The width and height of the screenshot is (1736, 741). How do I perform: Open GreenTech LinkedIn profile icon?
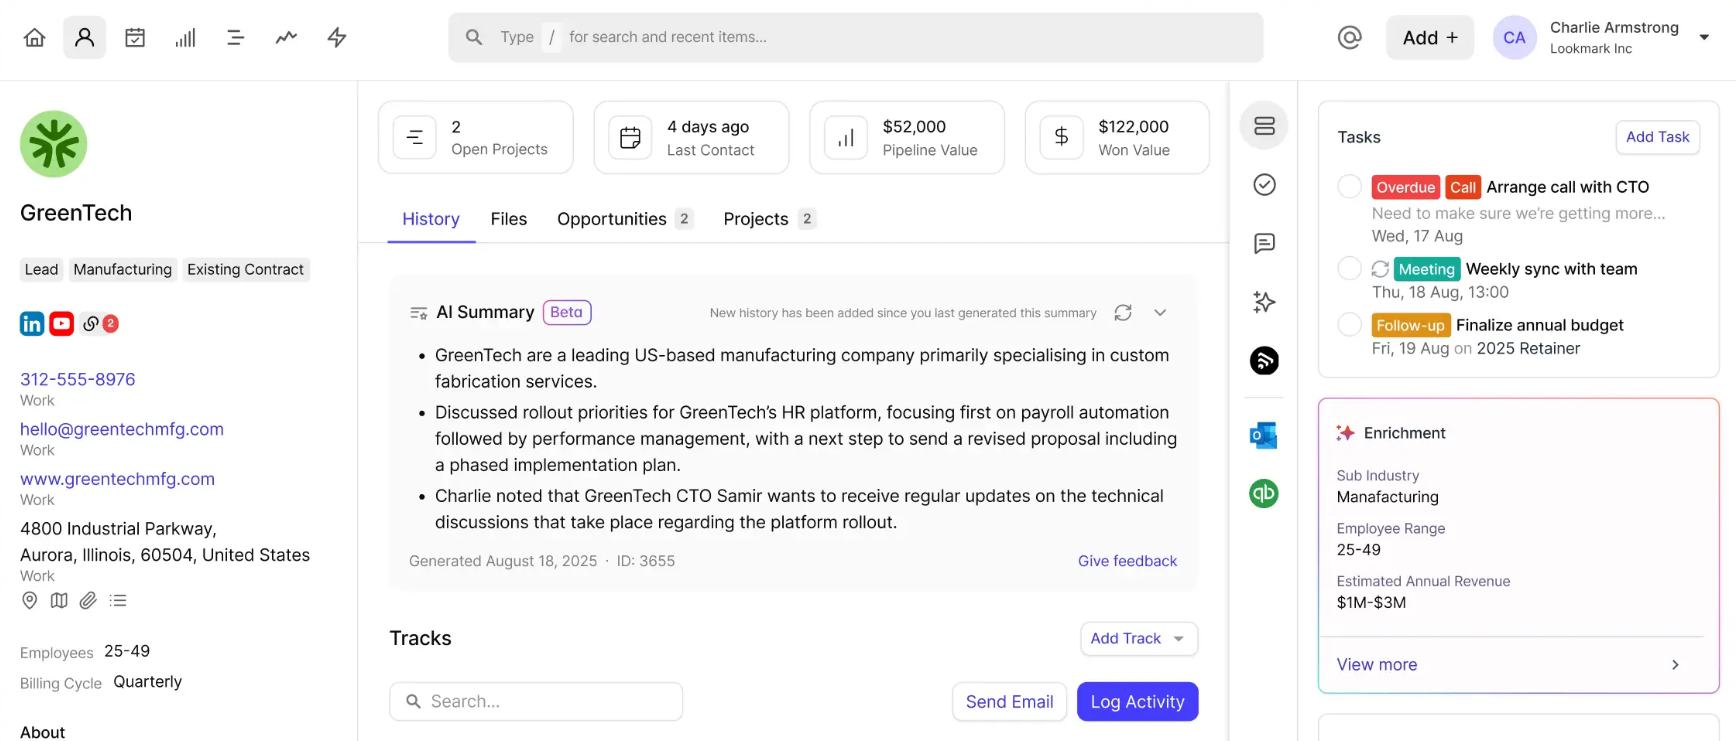[x=32, y=323]
